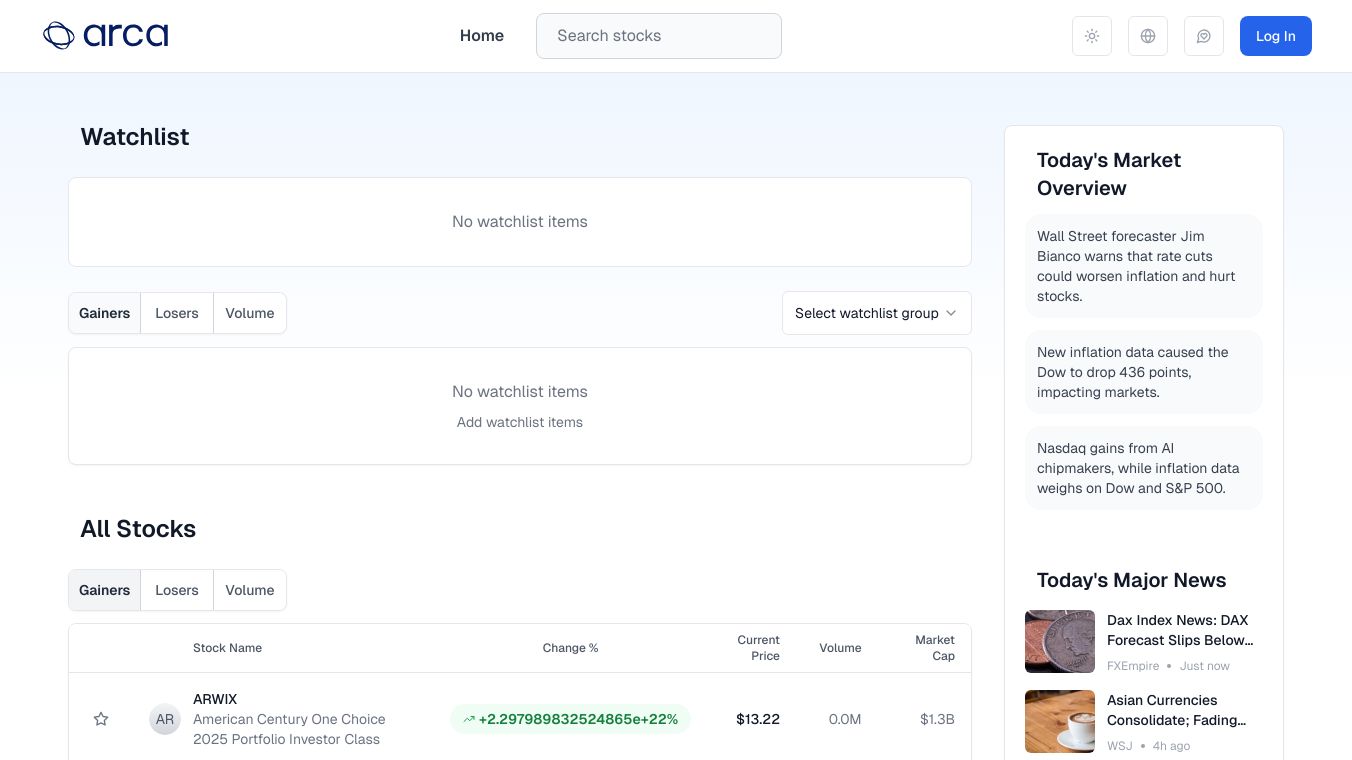This screenshot has height=760, width=1352.
Task: Select Gainers tab under All Stocks
Action: point(105,590)
